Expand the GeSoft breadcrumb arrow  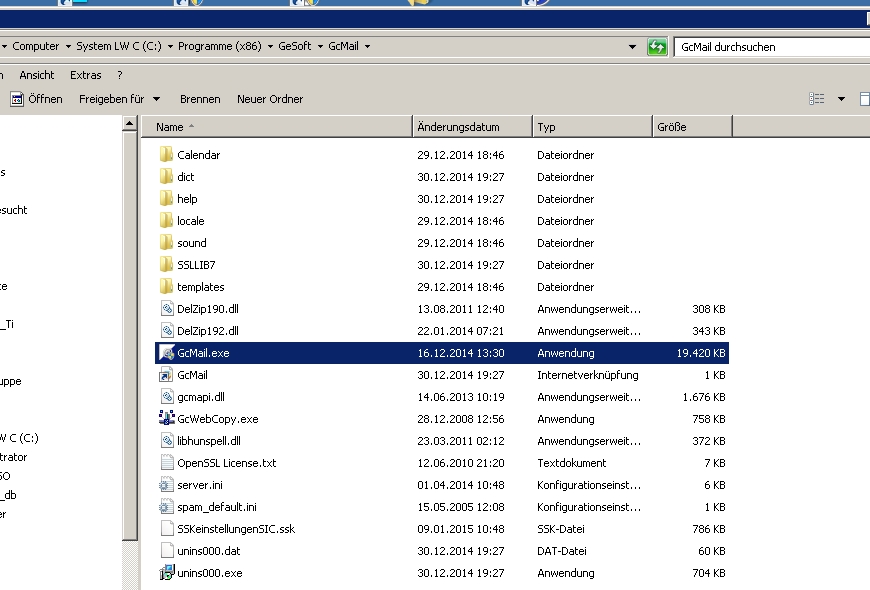(320, 46)
